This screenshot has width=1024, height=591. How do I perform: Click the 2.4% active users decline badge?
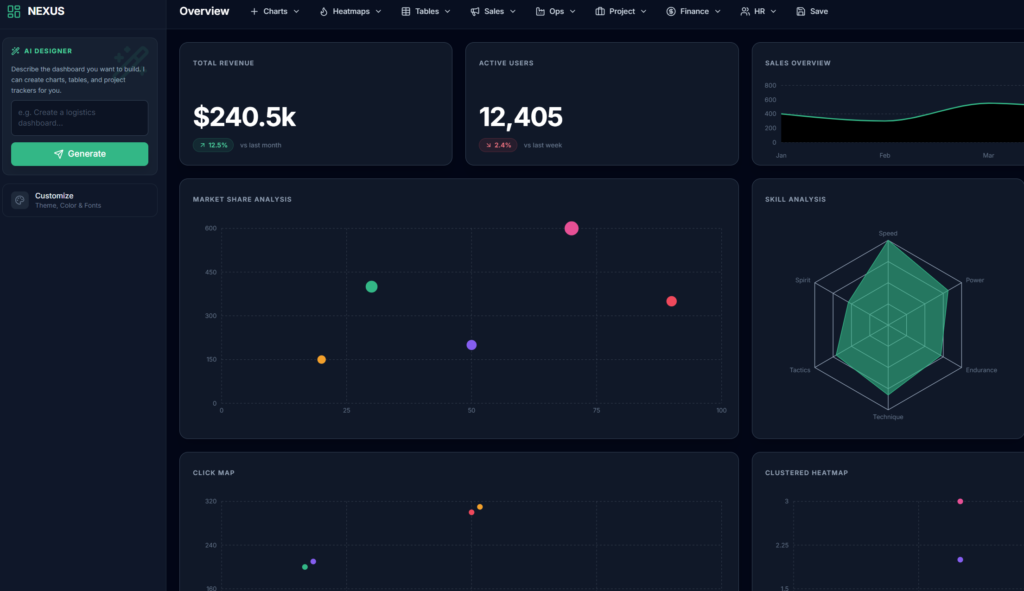(x=498, y=145)
